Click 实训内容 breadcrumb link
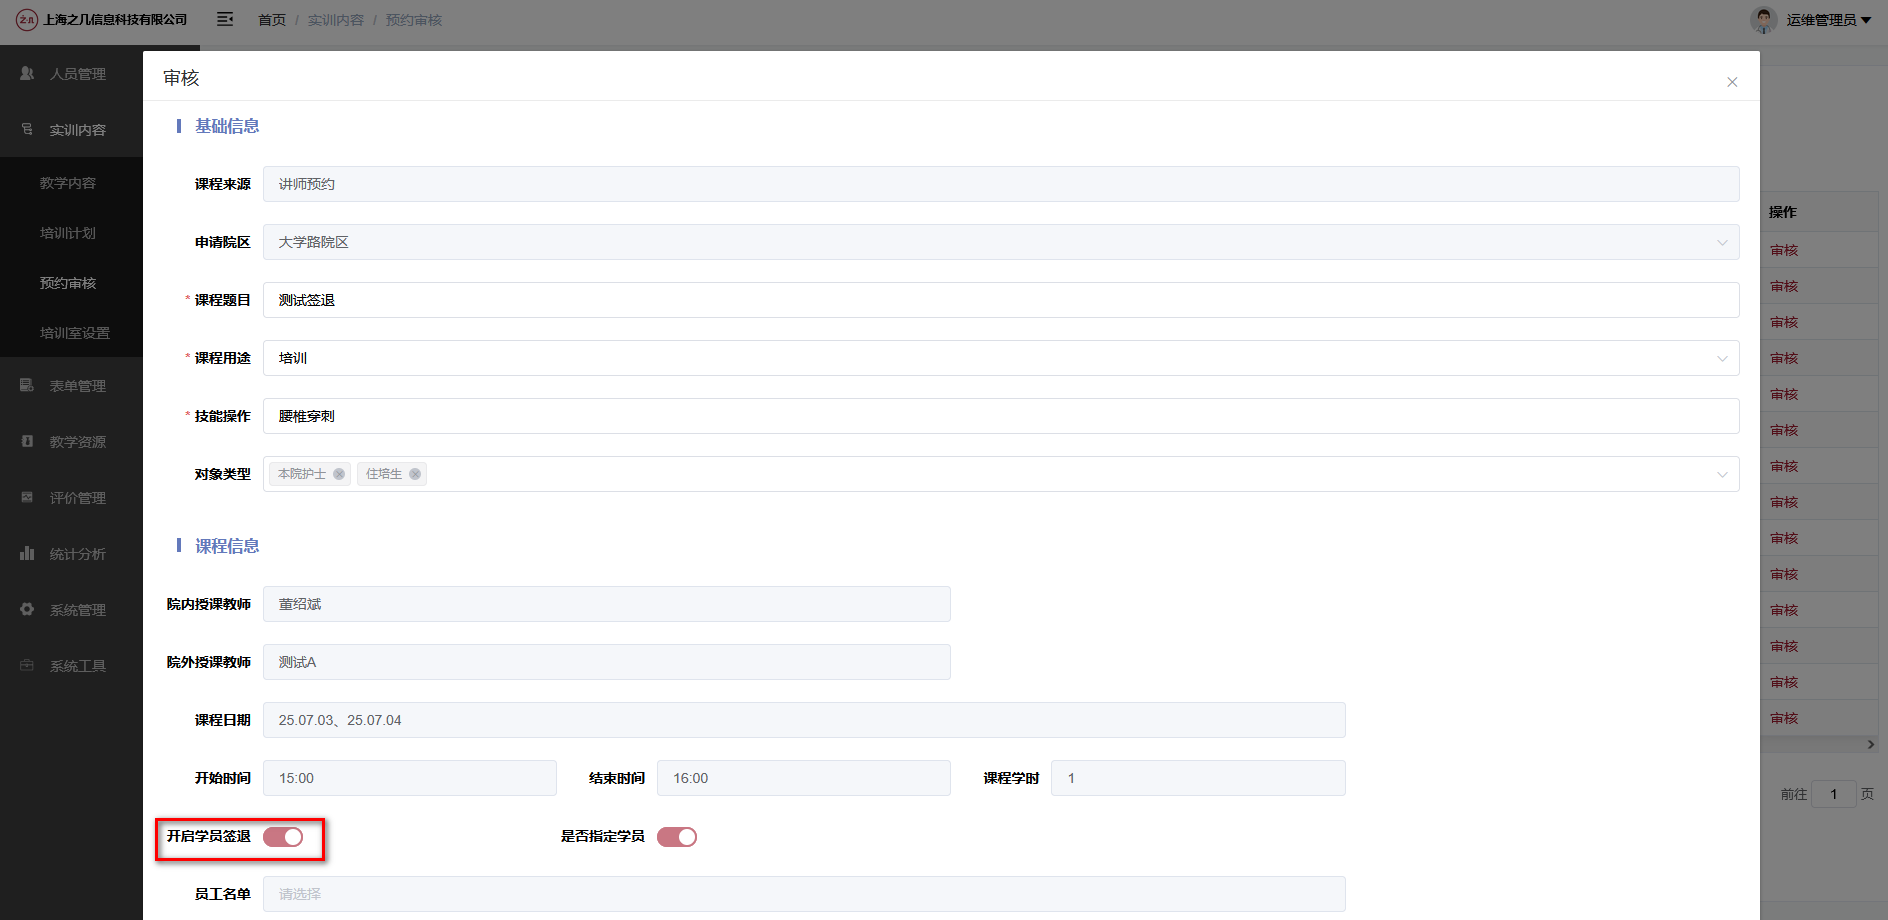 point(336,20)
